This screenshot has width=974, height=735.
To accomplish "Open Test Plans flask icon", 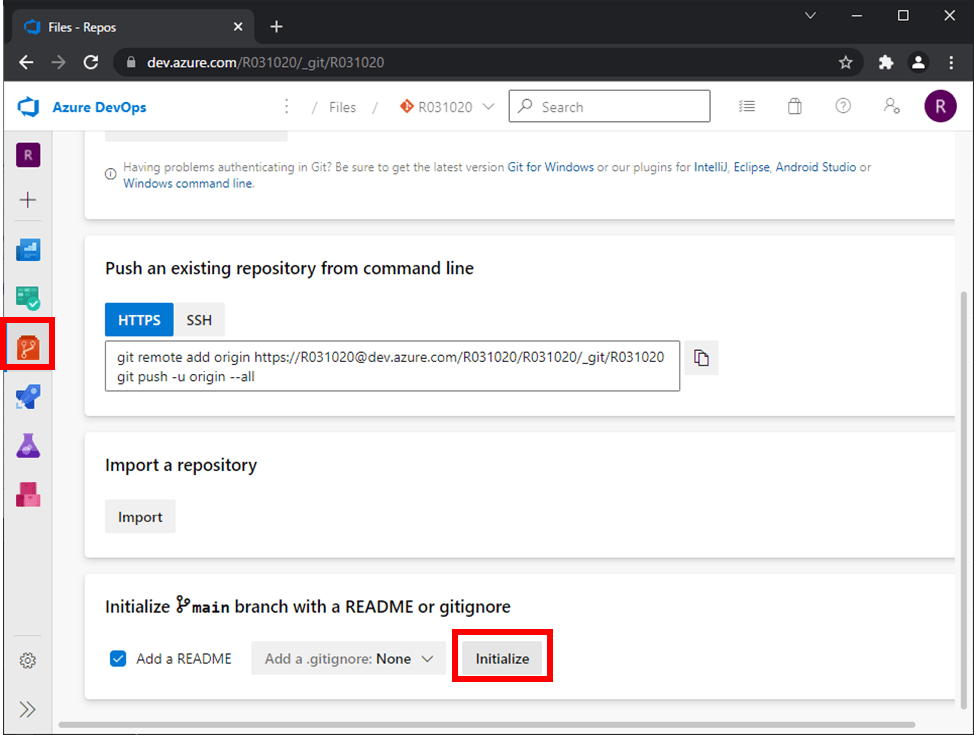I will (x=28, y=446).
